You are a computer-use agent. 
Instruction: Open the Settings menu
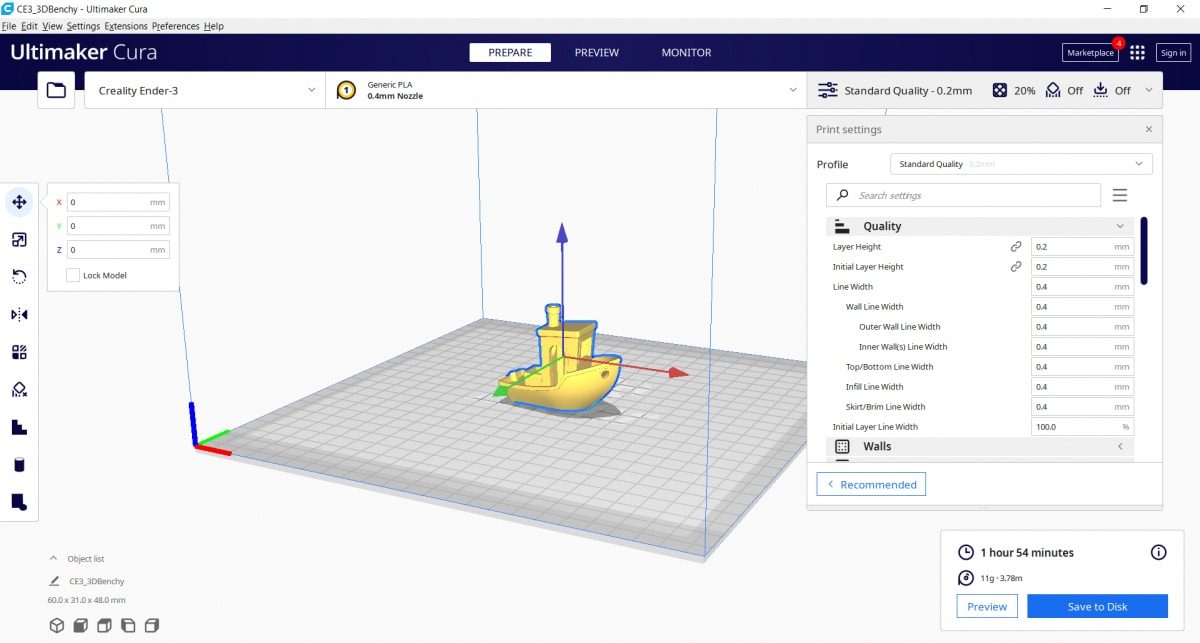point(83,26)
